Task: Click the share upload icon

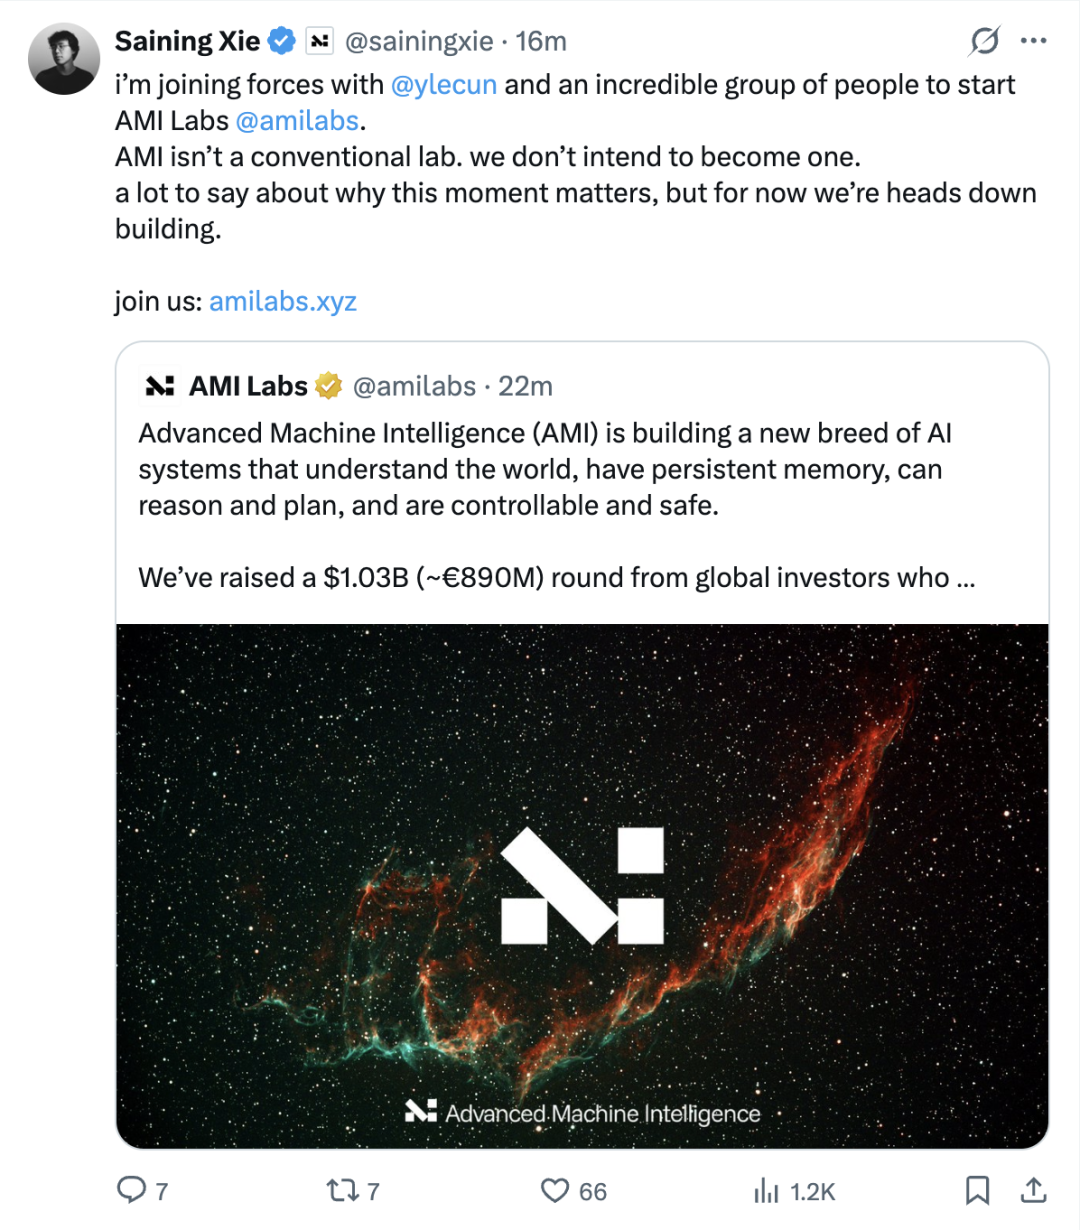Action: coord(1033,1190)
